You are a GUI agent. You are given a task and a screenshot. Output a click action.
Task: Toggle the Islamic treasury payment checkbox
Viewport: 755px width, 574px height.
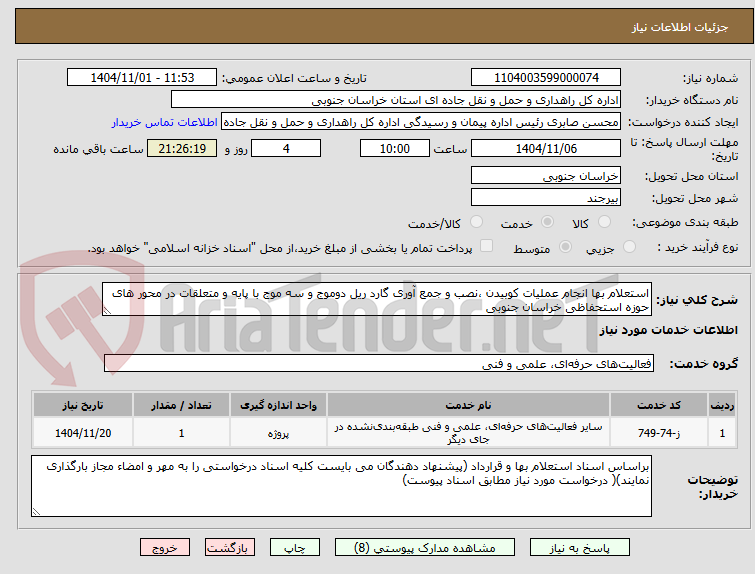487,246
